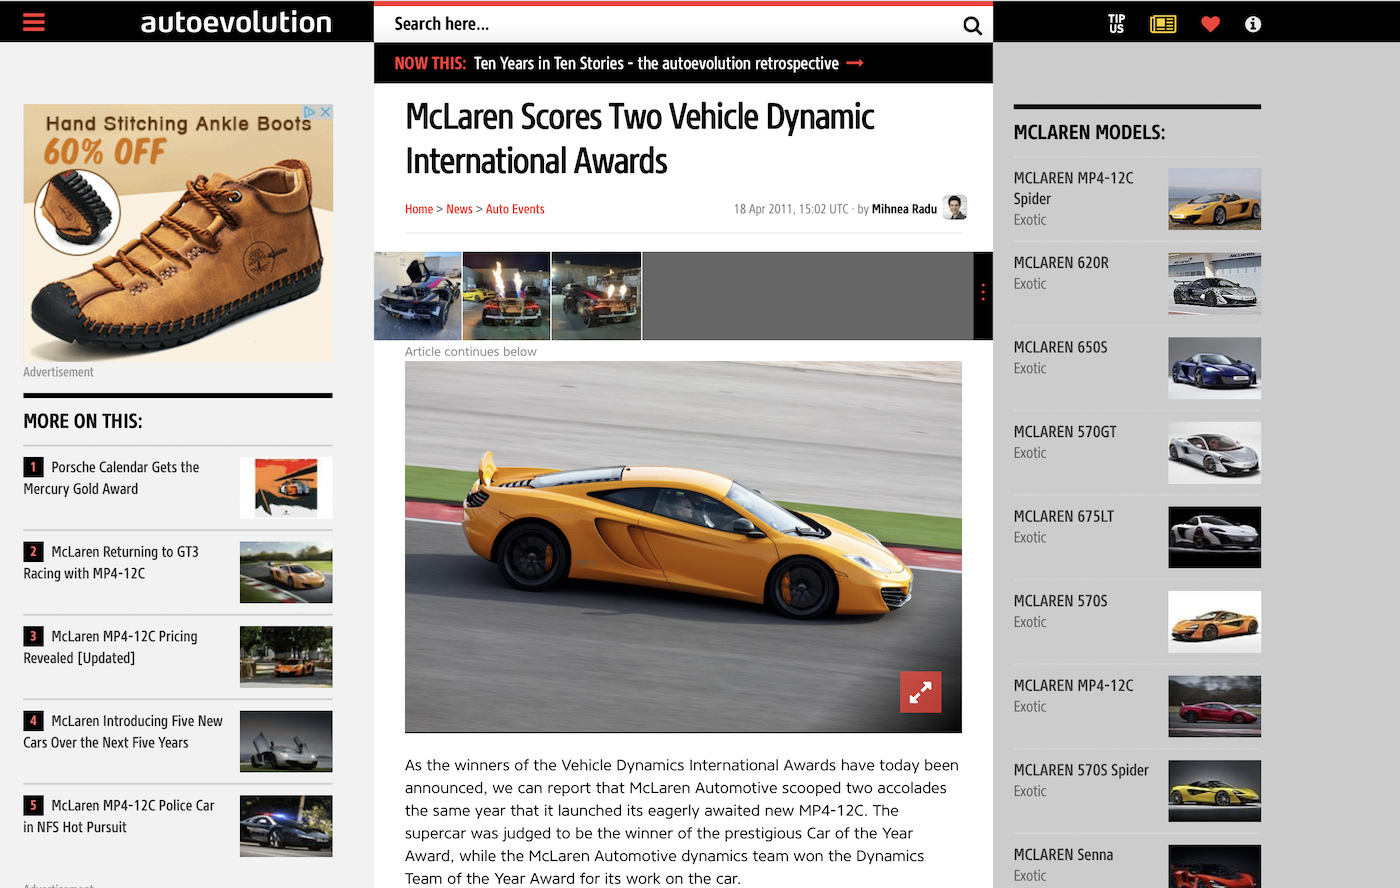Open McLaren Returning to GT3 Racing article
Image resolution: width=1400 pixels, height=888 pixels.
[111, 562]
